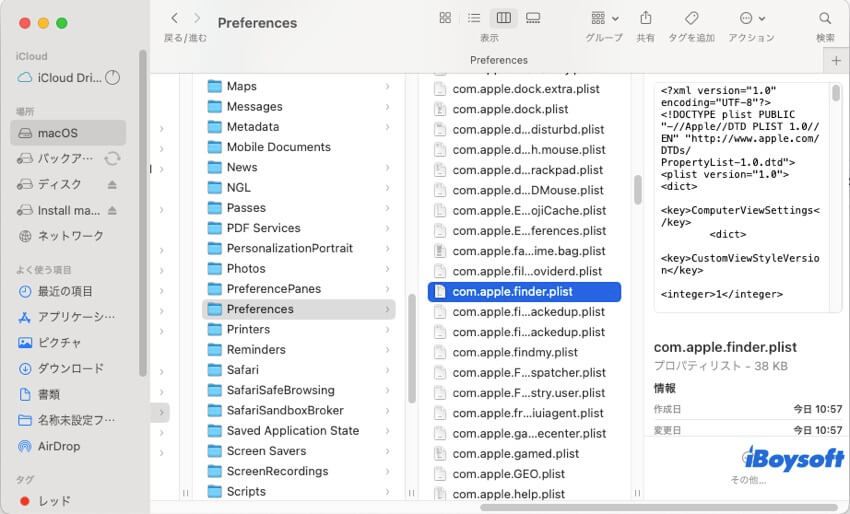Select the PreferencePanes folder
The height and width of the screenshot is (514, 850).
pyautogui.click(x=299, y=289)
